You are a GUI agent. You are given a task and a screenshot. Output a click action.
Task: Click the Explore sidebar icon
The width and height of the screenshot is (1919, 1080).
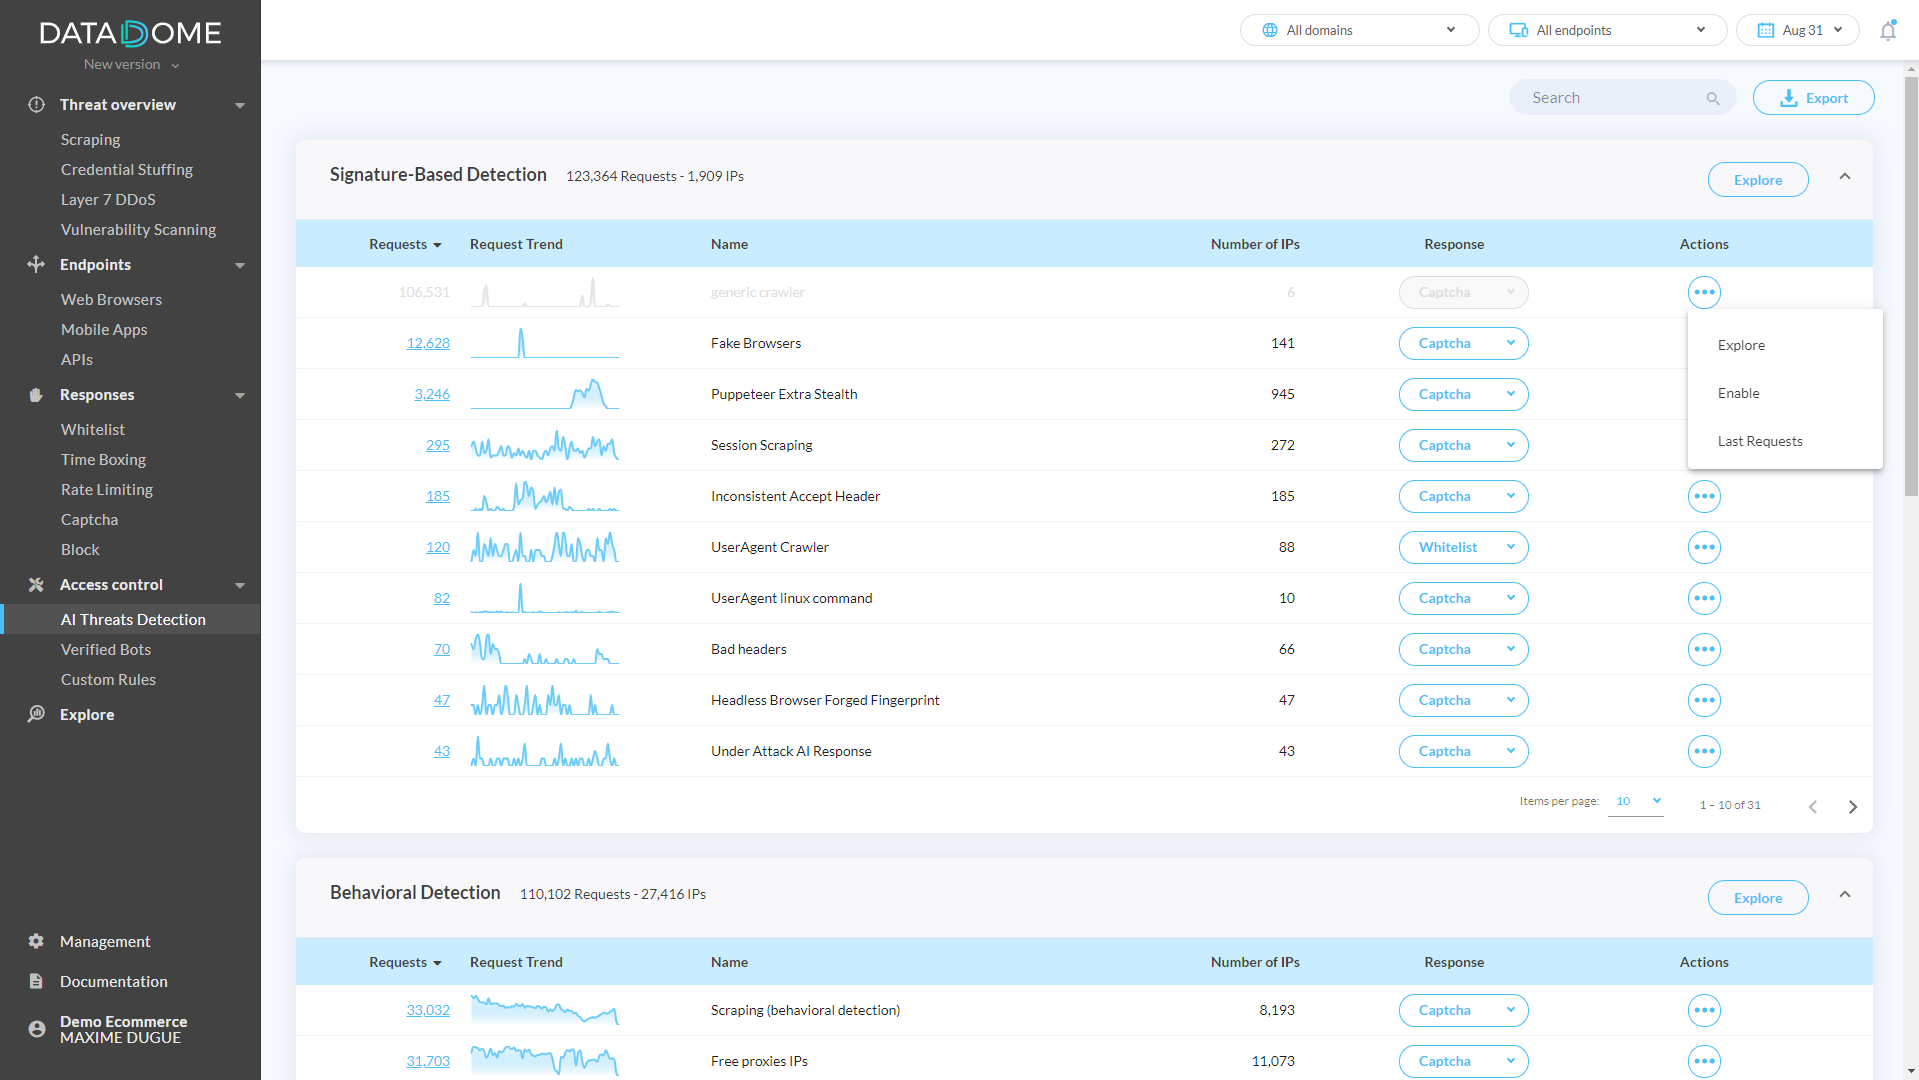pyautogui.click(x=36, y=714)
